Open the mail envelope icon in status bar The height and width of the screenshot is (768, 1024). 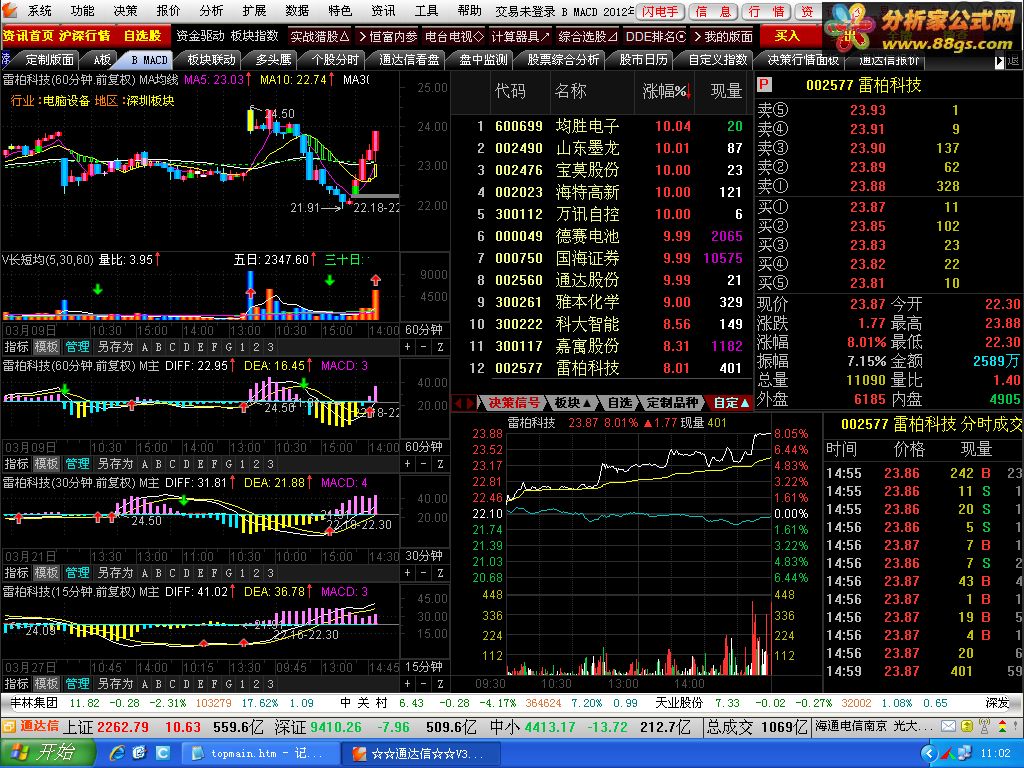click(x=948, y=726)
